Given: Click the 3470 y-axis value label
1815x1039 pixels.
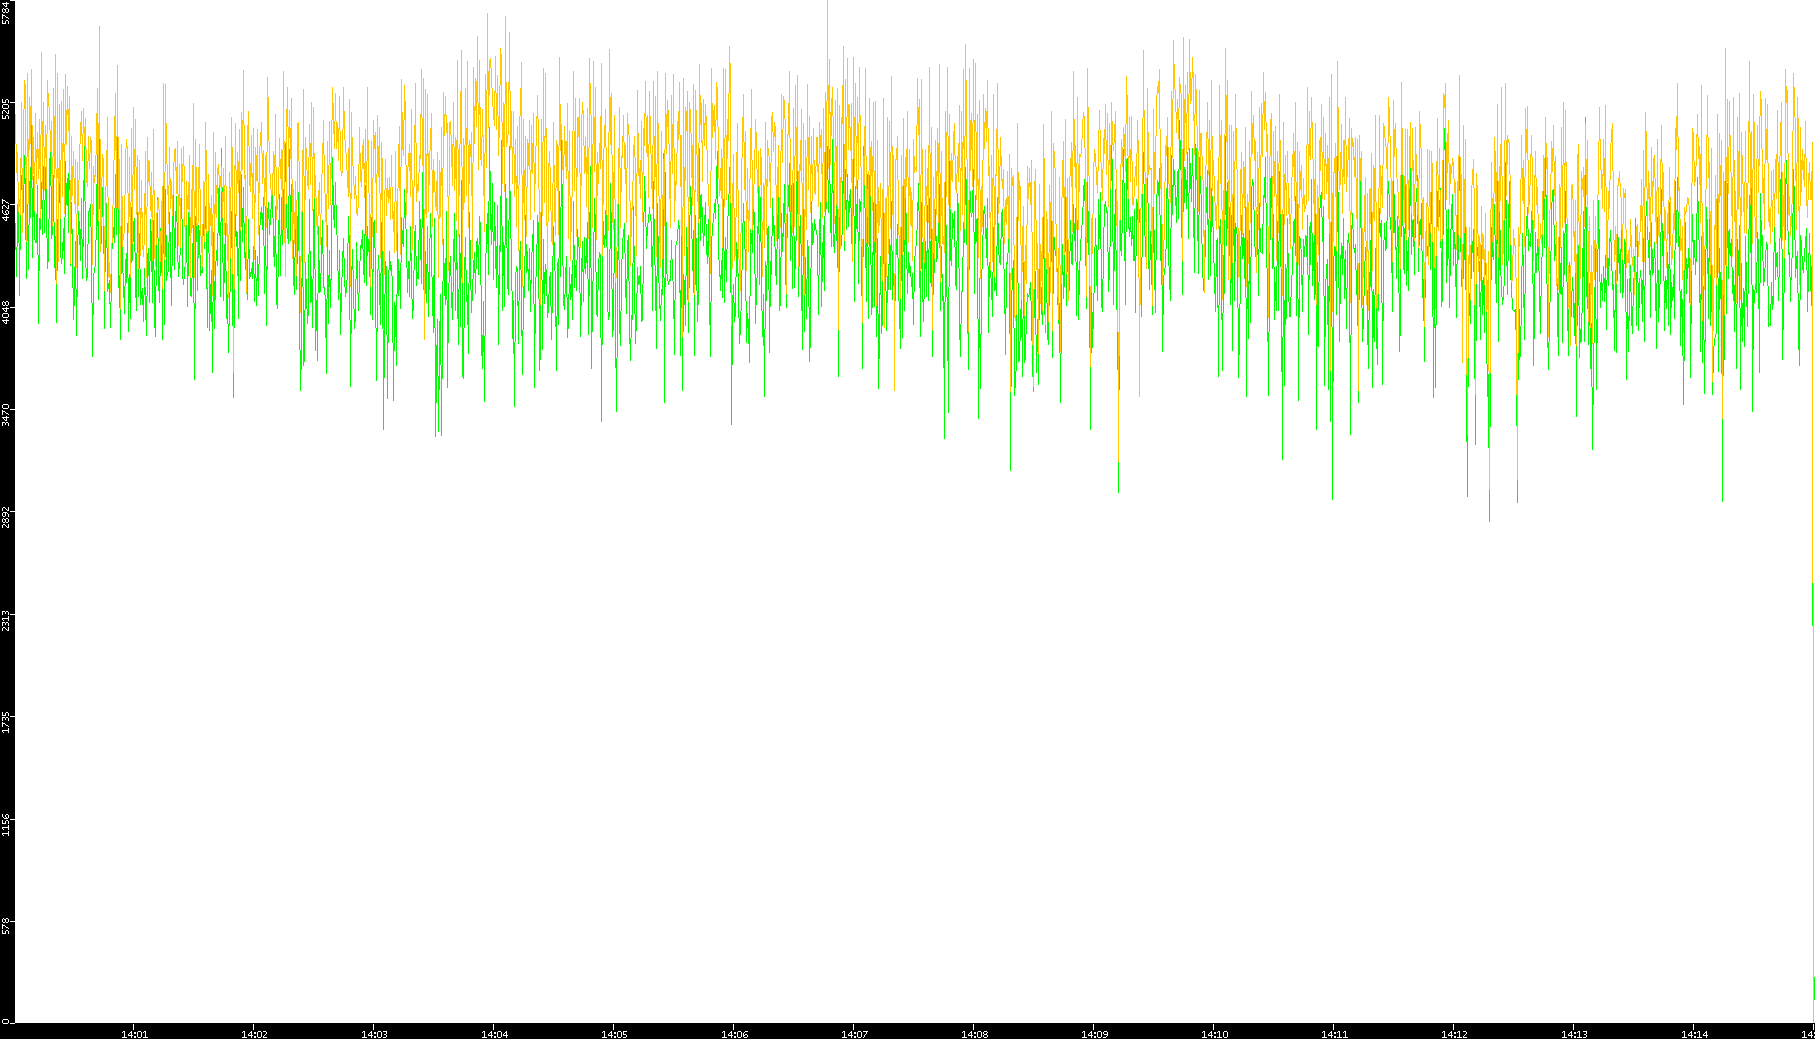Looking at the screenshot, I should [x=6, y=414].
